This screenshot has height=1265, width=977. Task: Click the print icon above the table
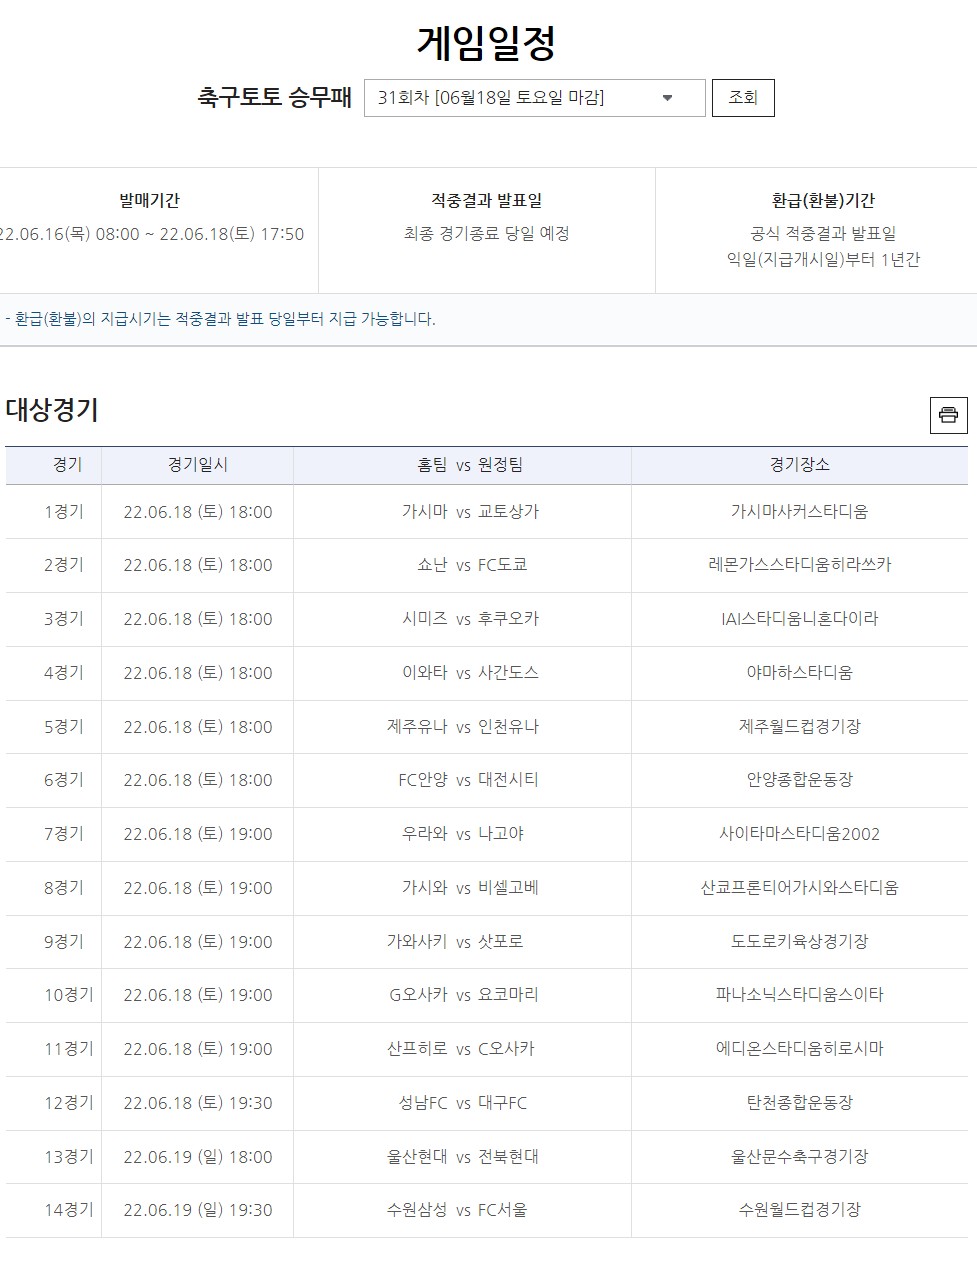point(948,415)
